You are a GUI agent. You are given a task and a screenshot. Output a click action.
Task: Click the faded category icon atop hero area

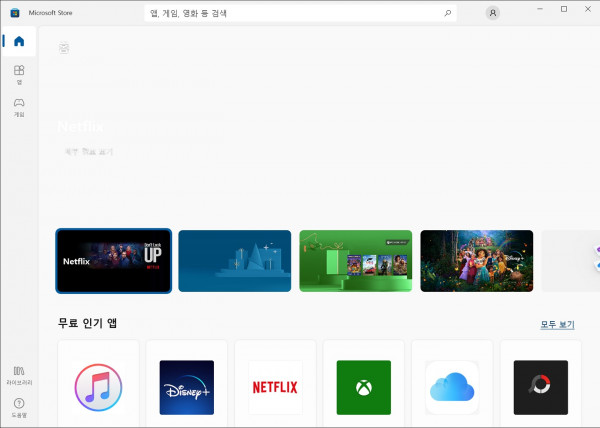pos(64,47)
